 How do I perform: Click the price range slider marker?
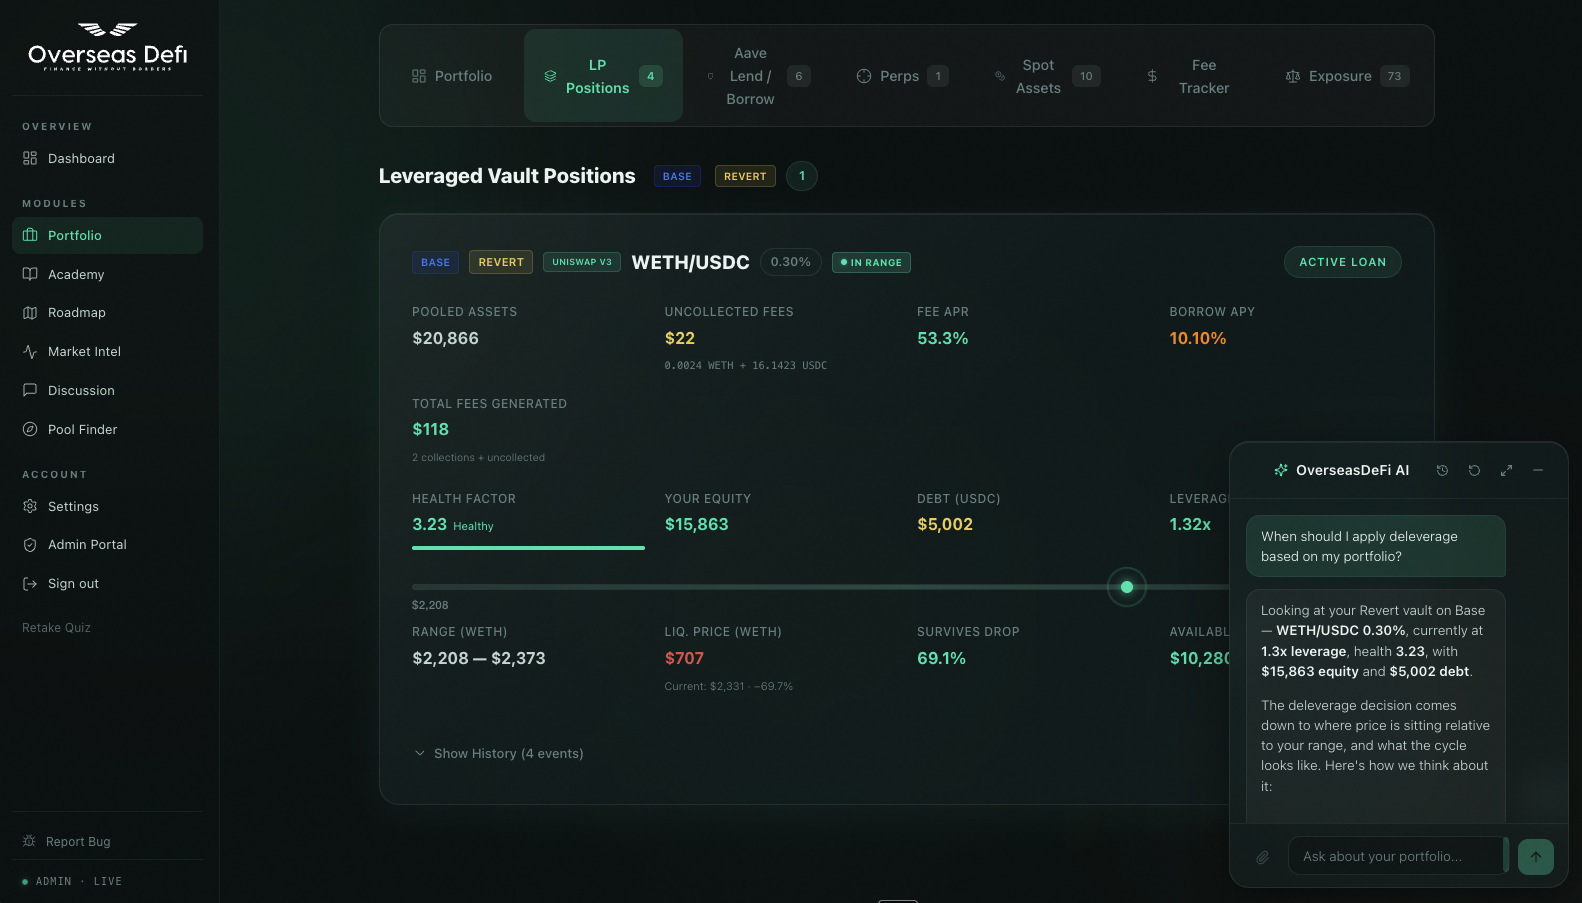tap(1127, 587)
